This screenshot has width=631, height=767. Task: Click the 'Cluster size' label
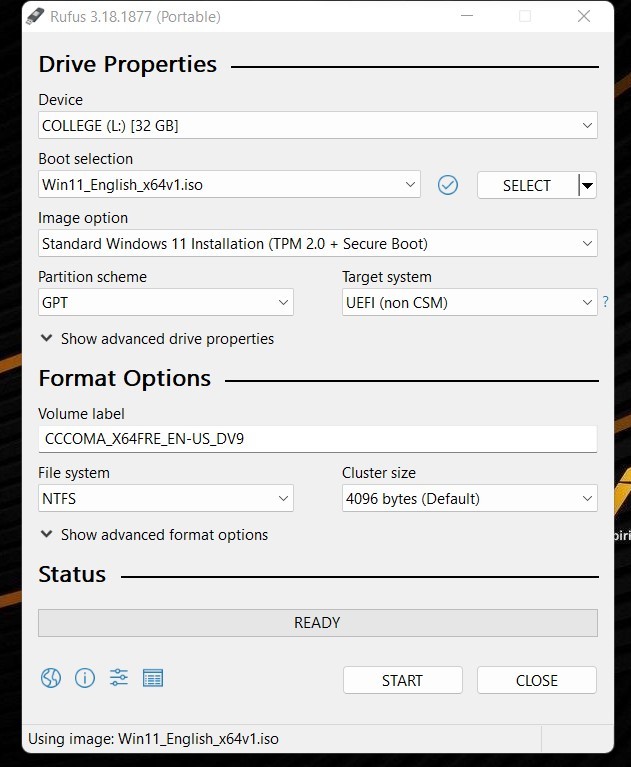379,473
